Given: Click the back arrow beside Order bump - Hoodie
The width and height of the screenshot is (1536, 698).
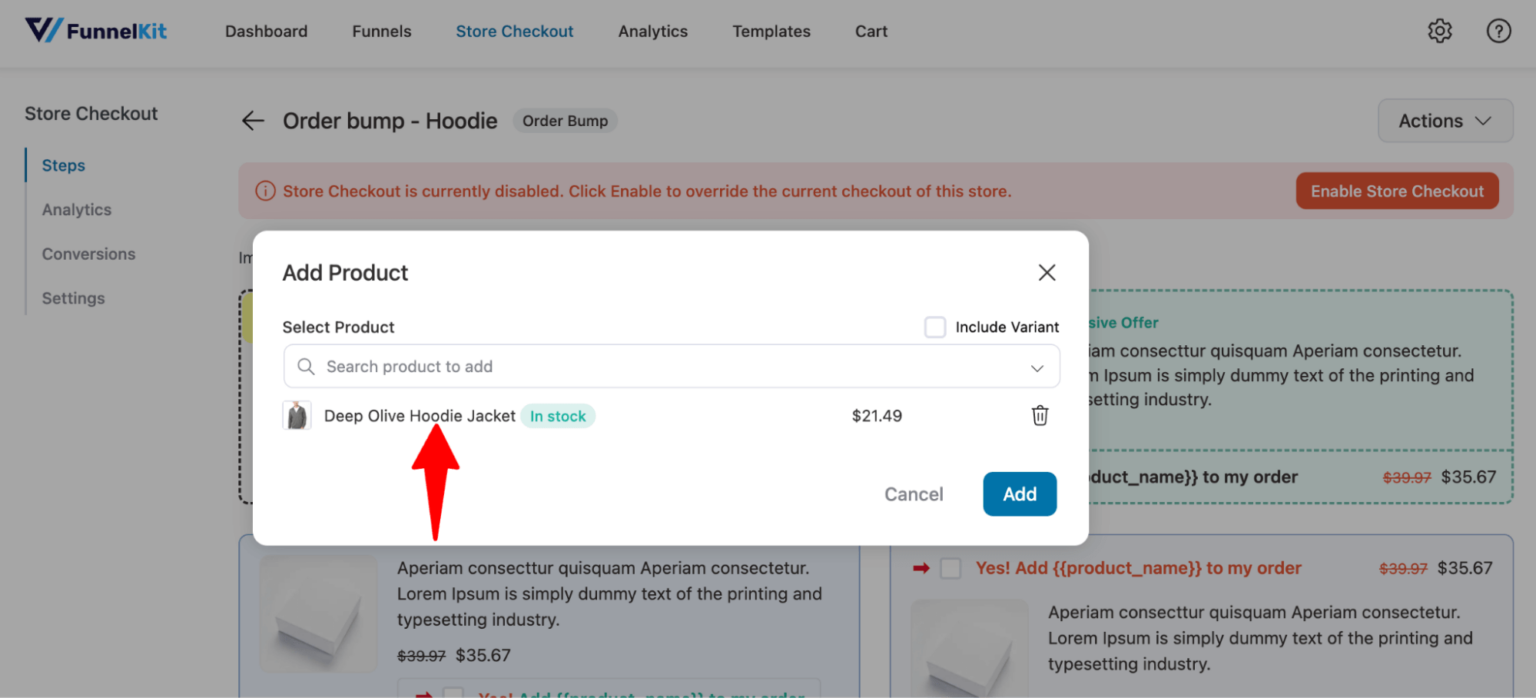Looking at the screenshot, I should 252,120.
